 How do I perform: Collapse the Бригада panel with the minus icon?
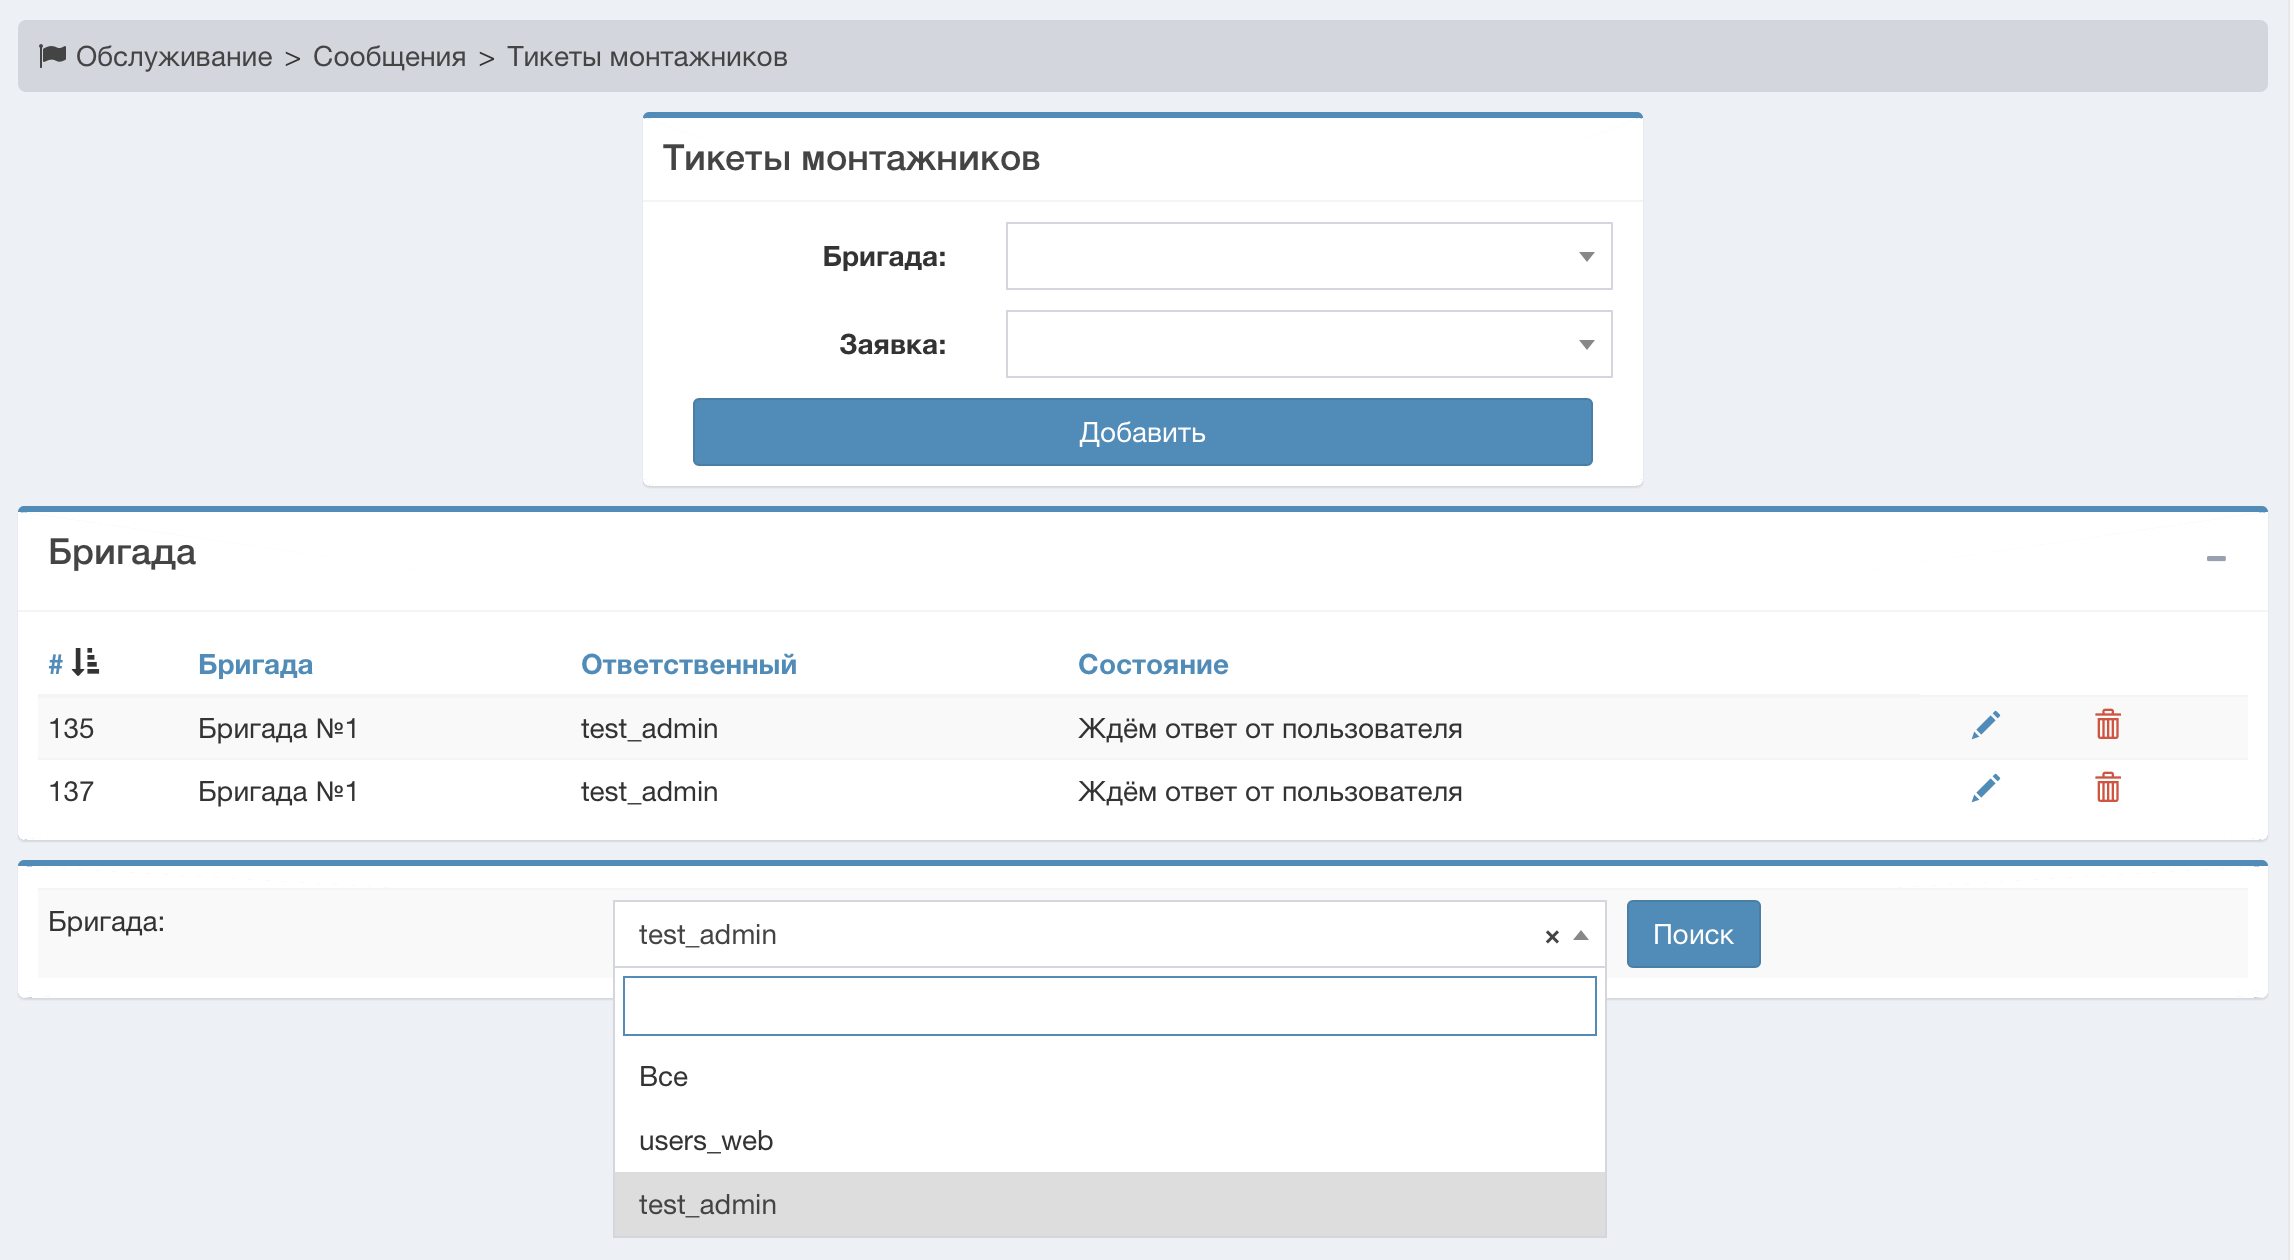pyautogui.click(x=2216, y=558)
